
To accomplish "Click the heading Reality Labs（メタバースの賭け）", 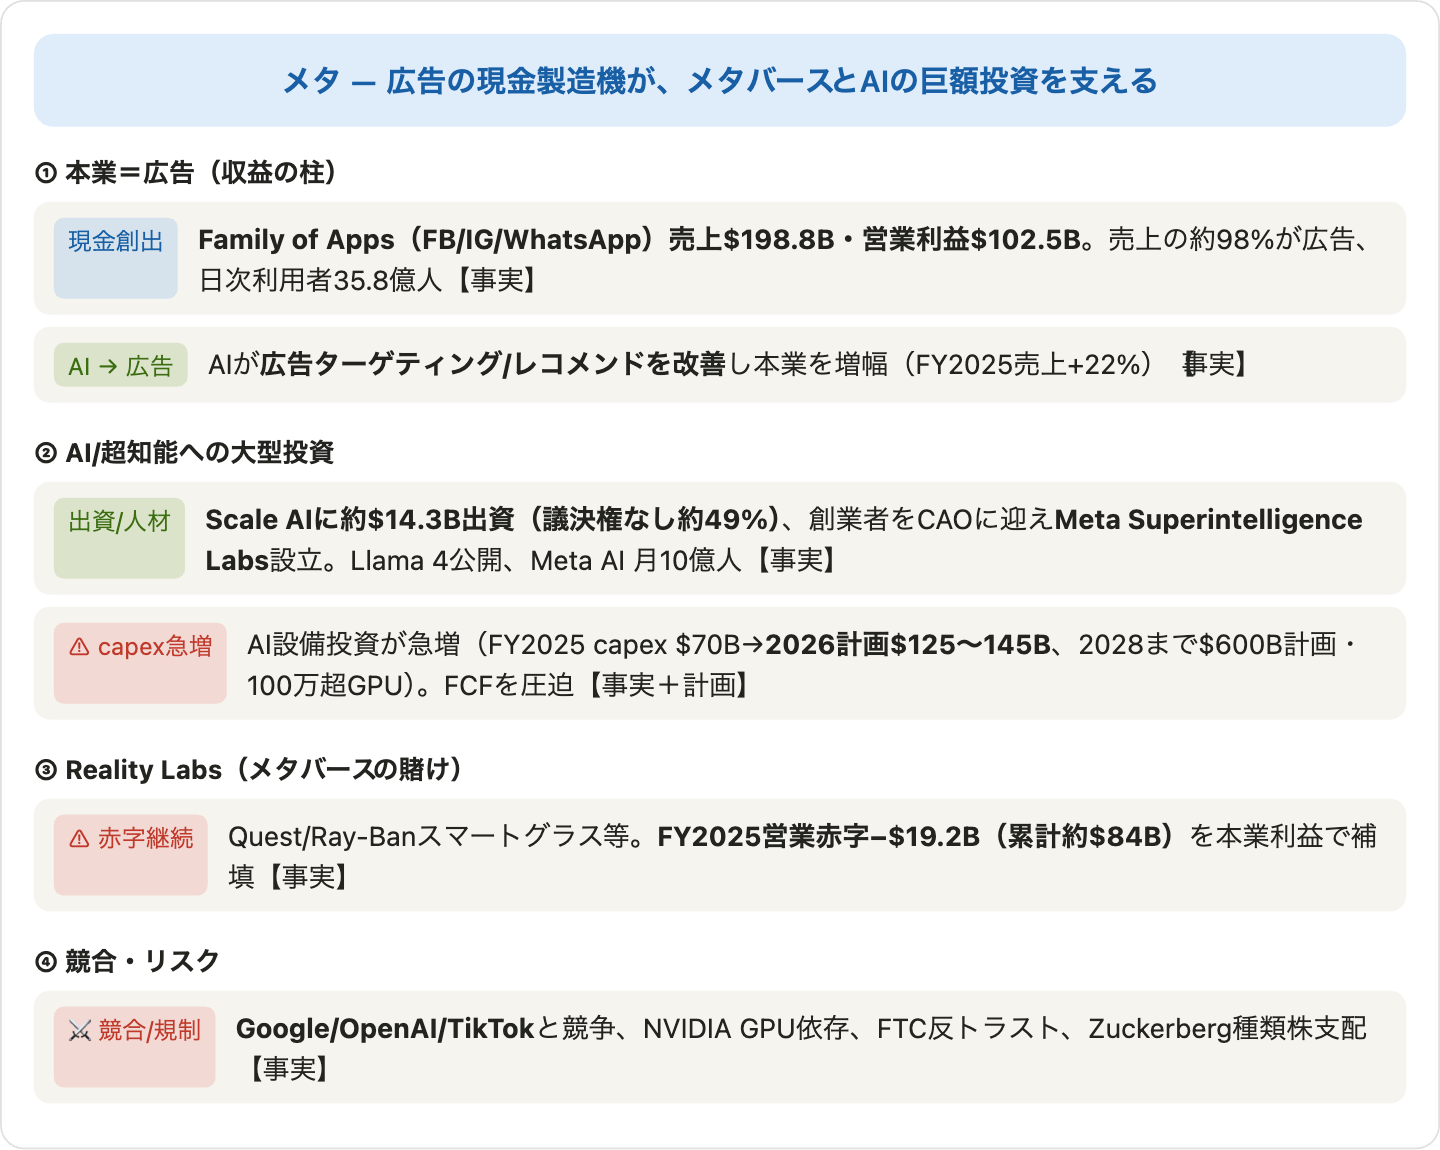I will [263, 770].
